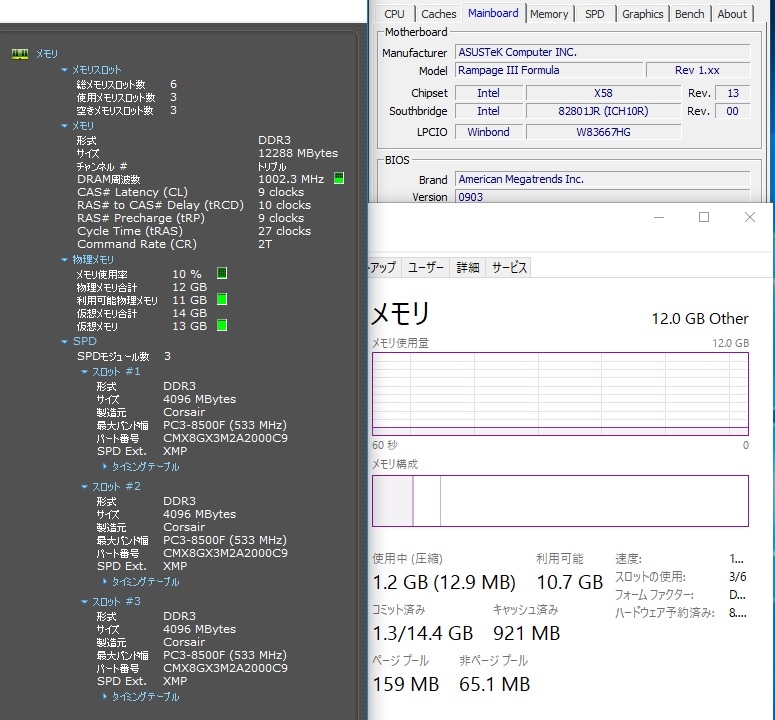The image size is (775, 720).
Task: Collapse the スロット #2 tree node
Action: (84, 487)
